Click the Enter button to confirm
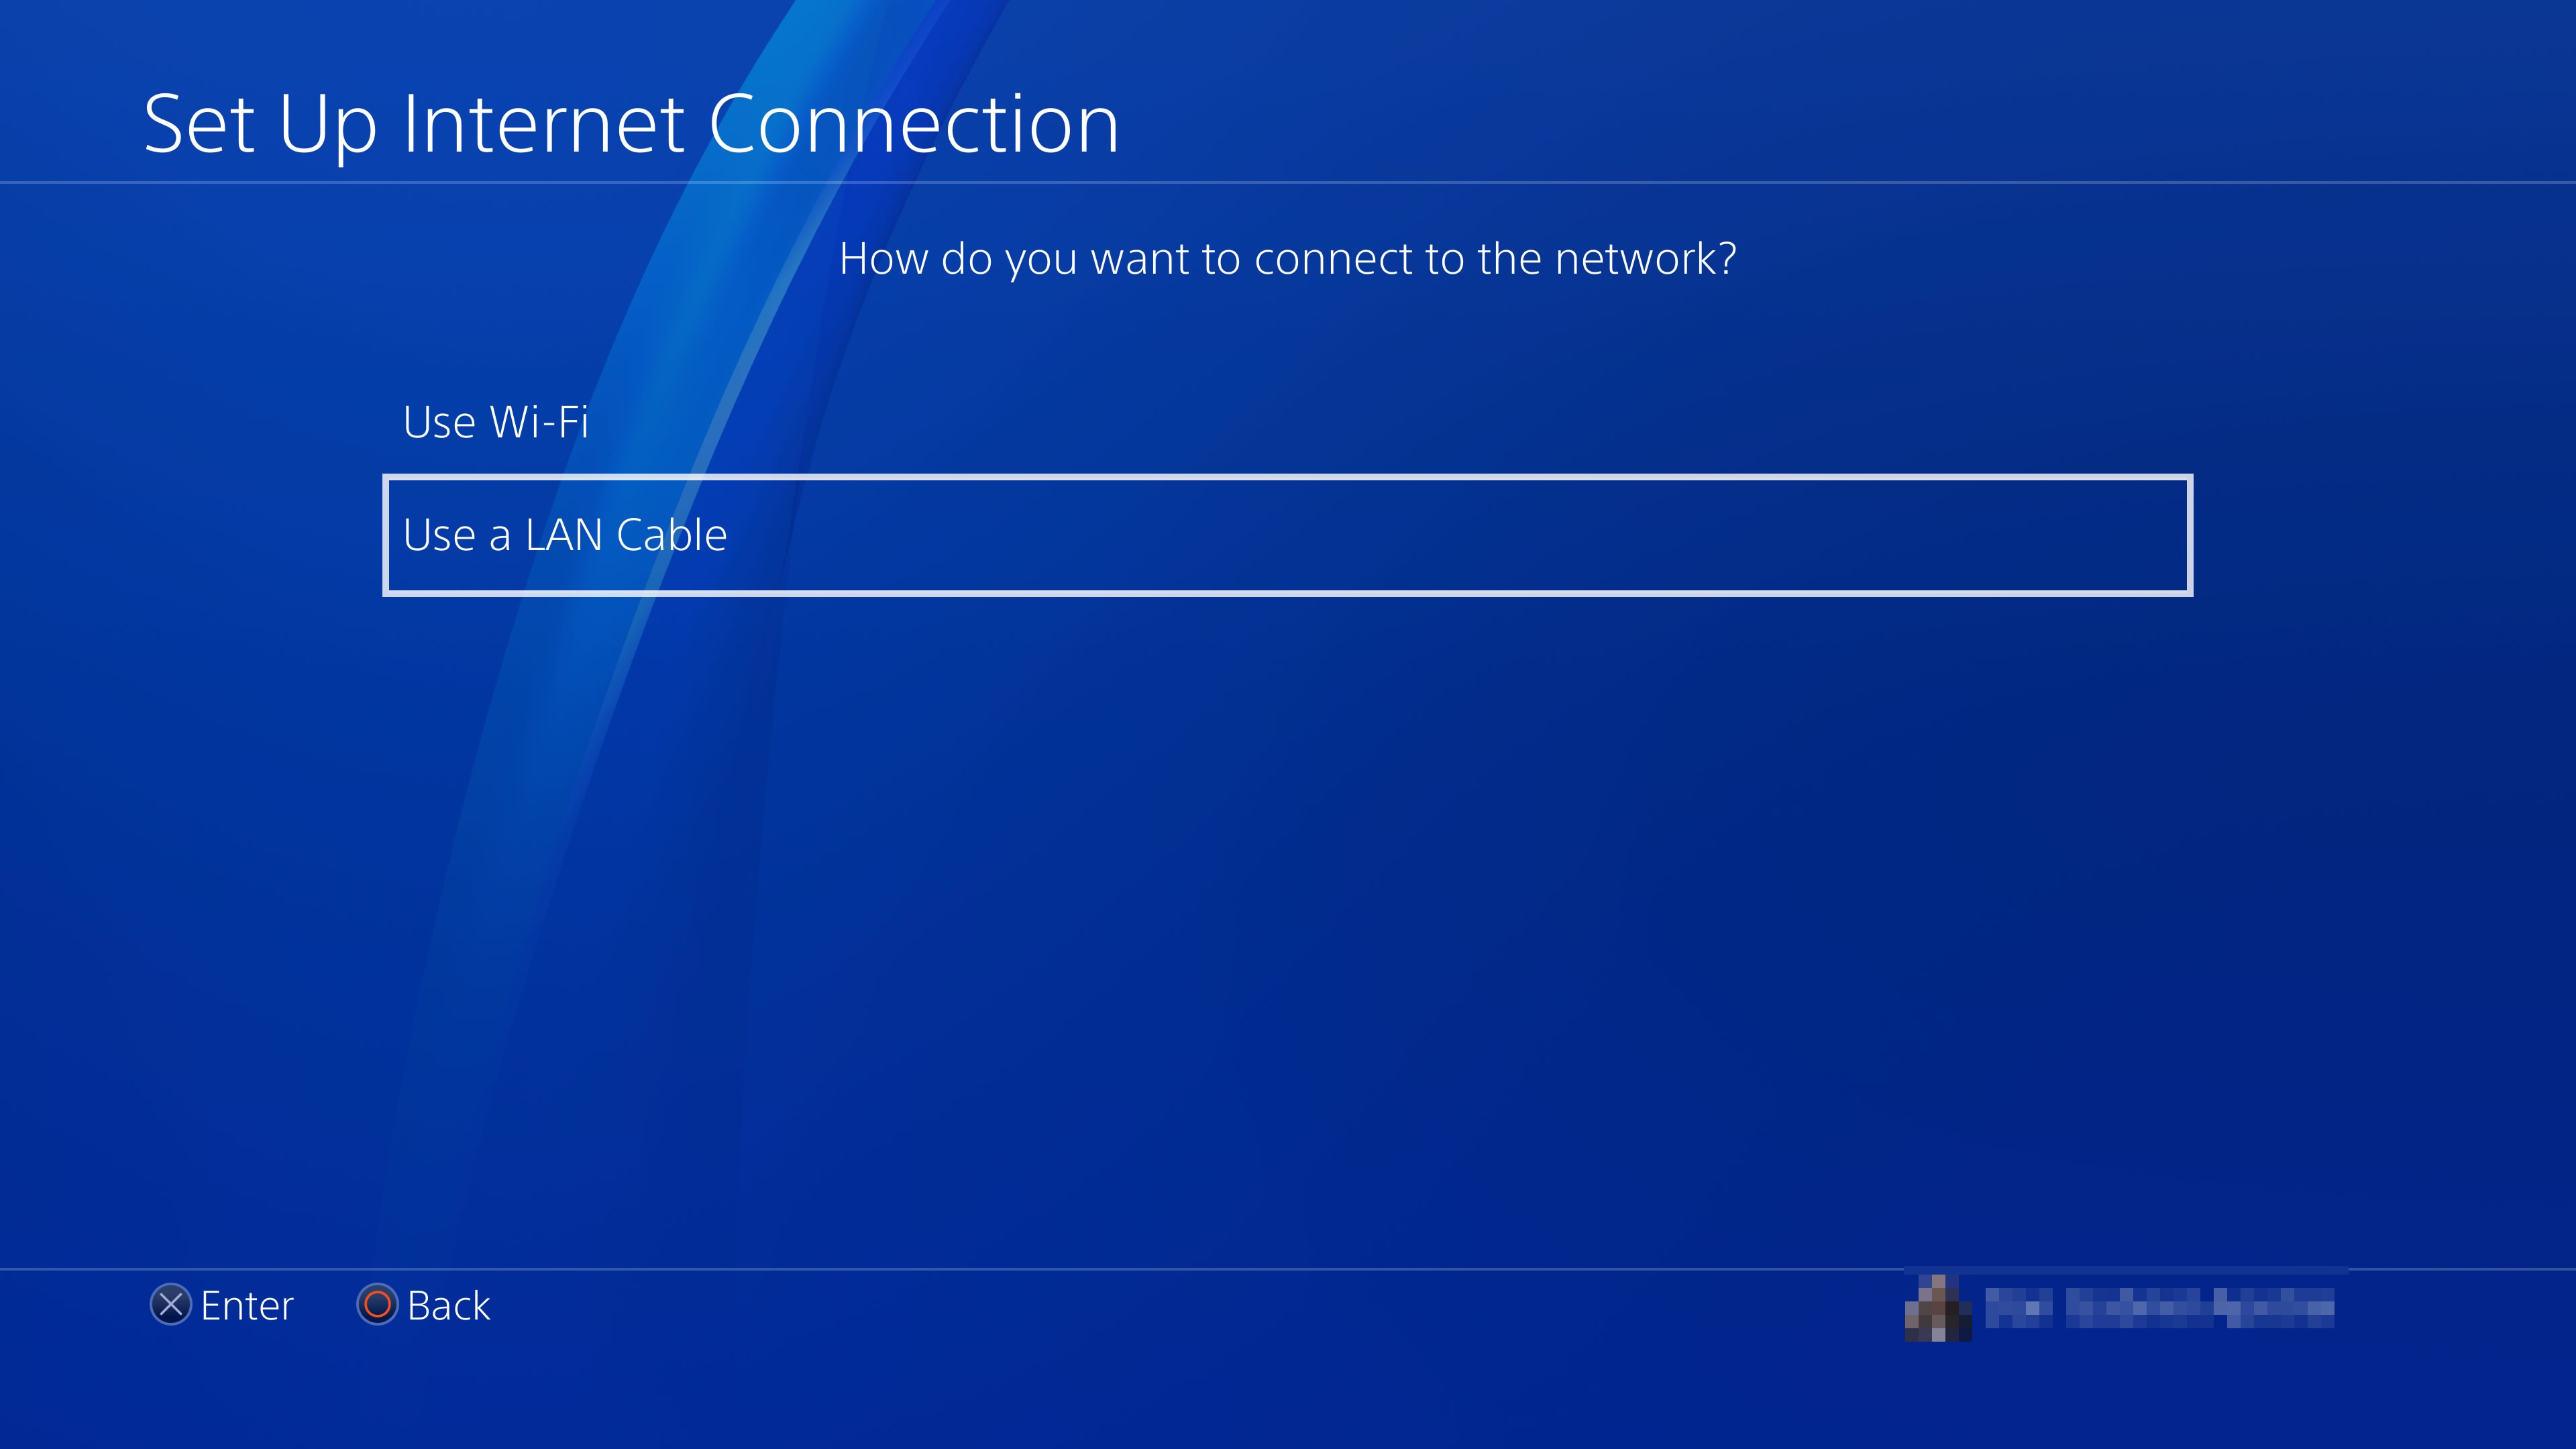 221,1305
